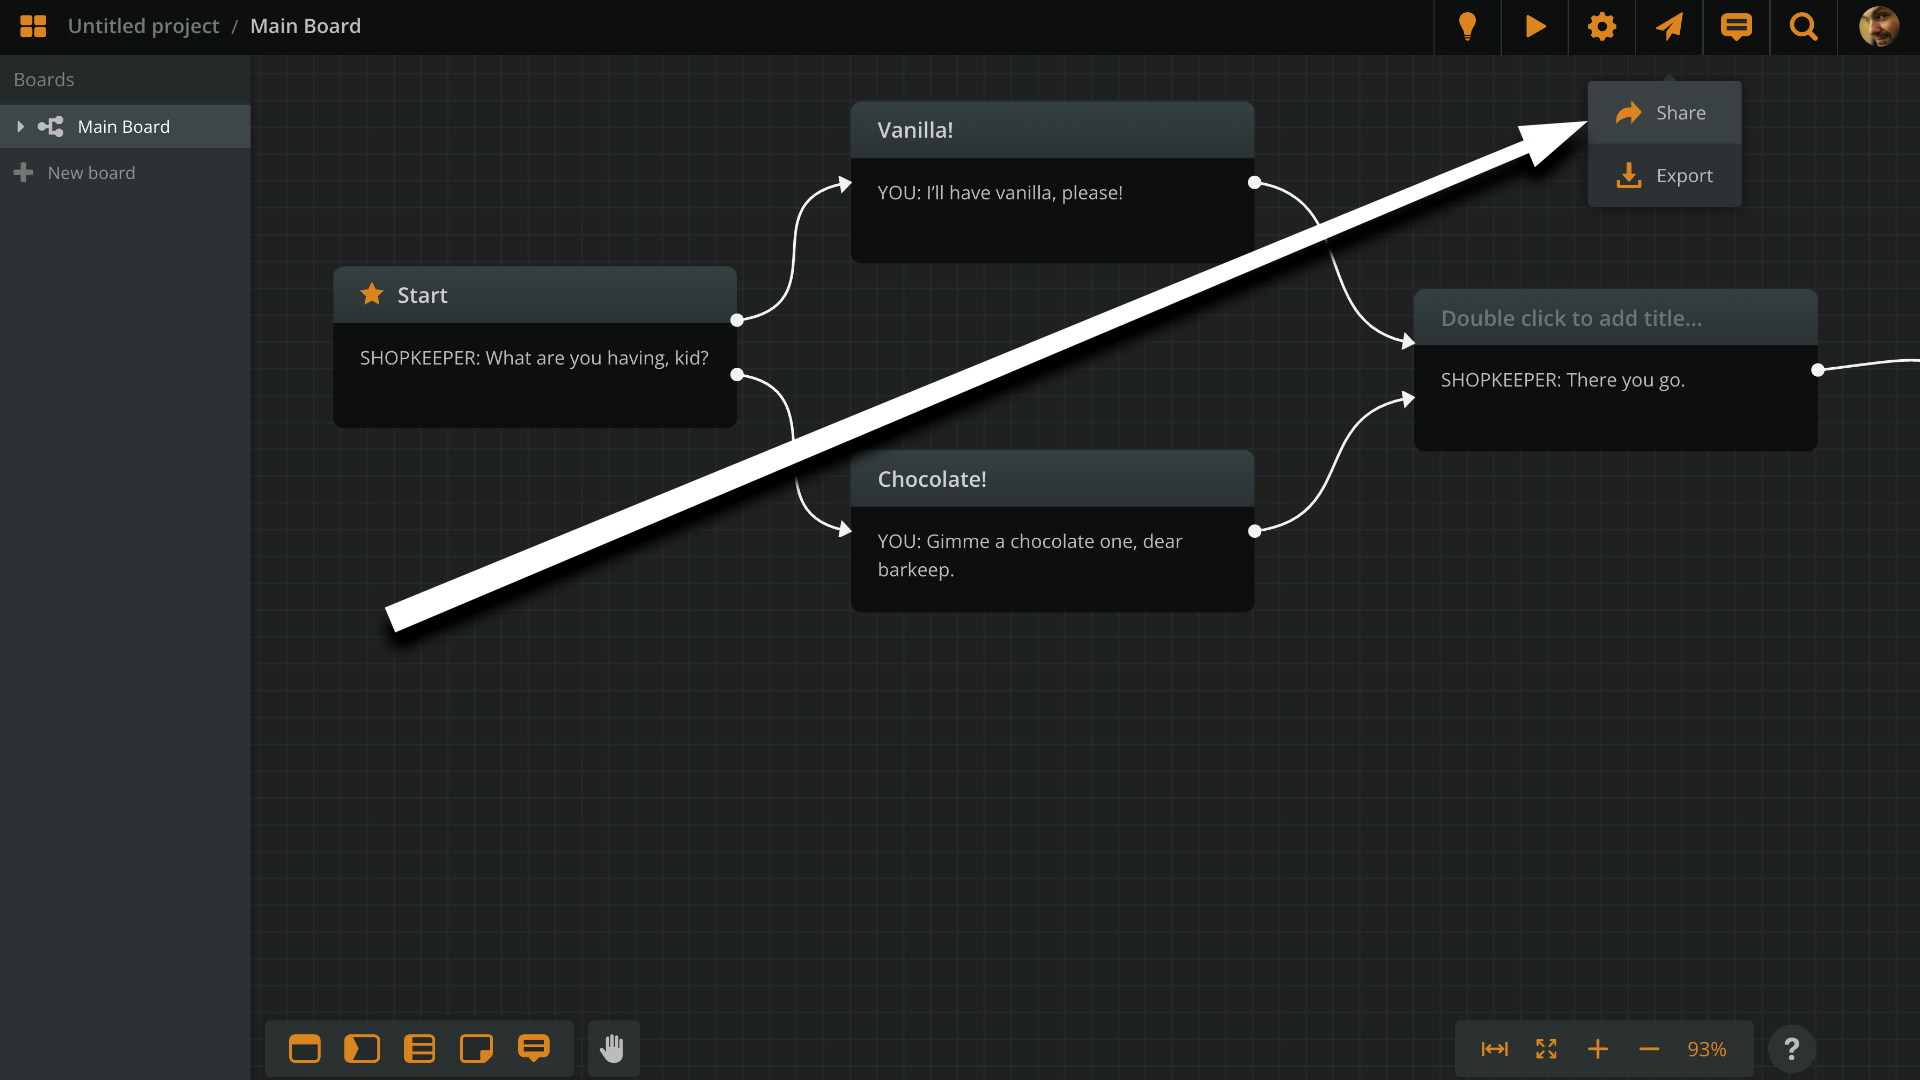Click Share in the open menu
Viewport: 1920px width, 1080px height.
pyautogui.click(x=1663, y=112)
